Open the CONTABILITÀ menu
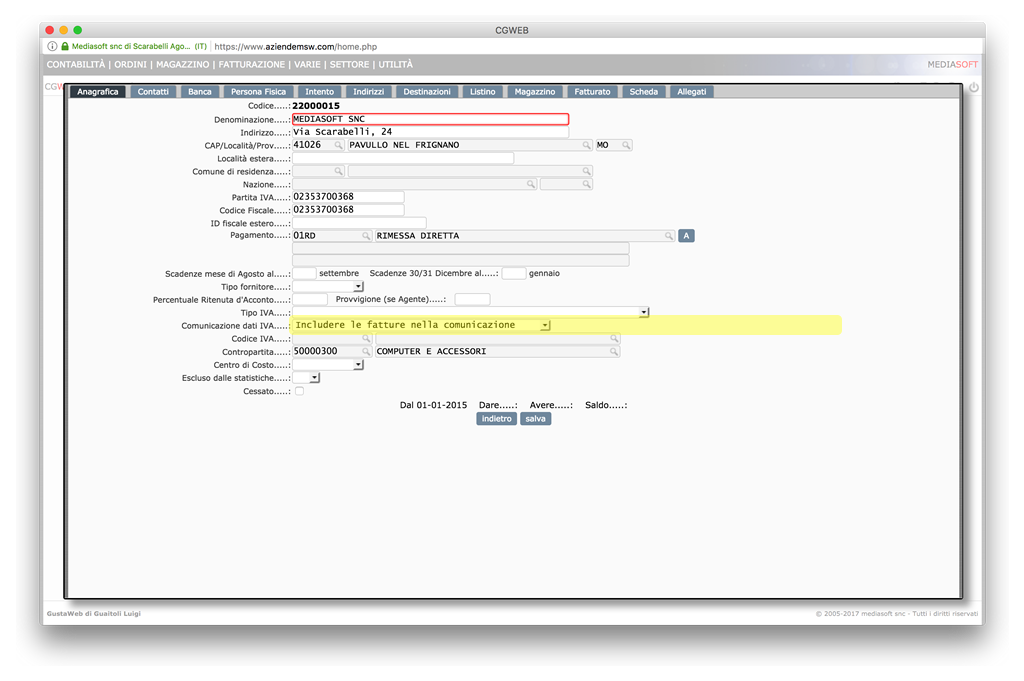This screenshot has height=681, width=1024. [76, 65]
